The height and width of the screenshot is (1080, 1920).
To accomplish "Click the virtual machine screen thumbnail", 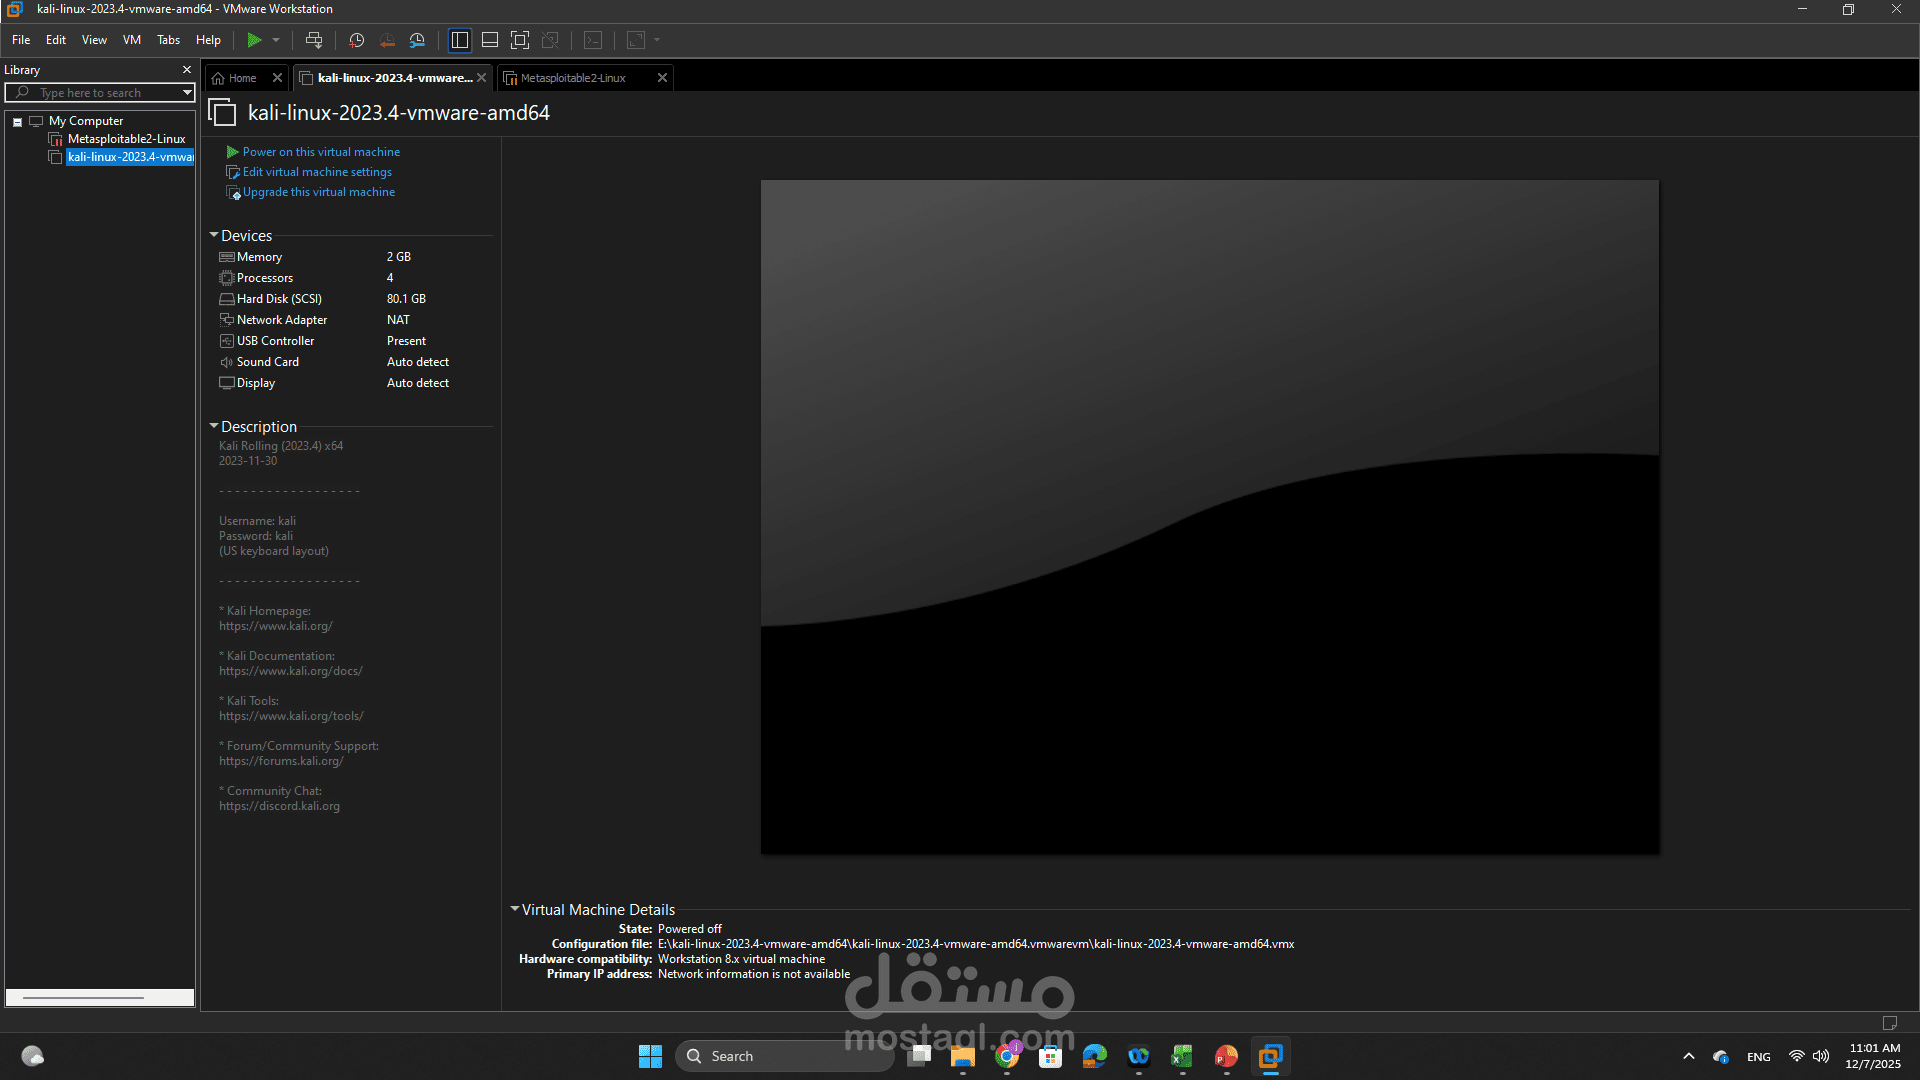I will pos(1210,517).
